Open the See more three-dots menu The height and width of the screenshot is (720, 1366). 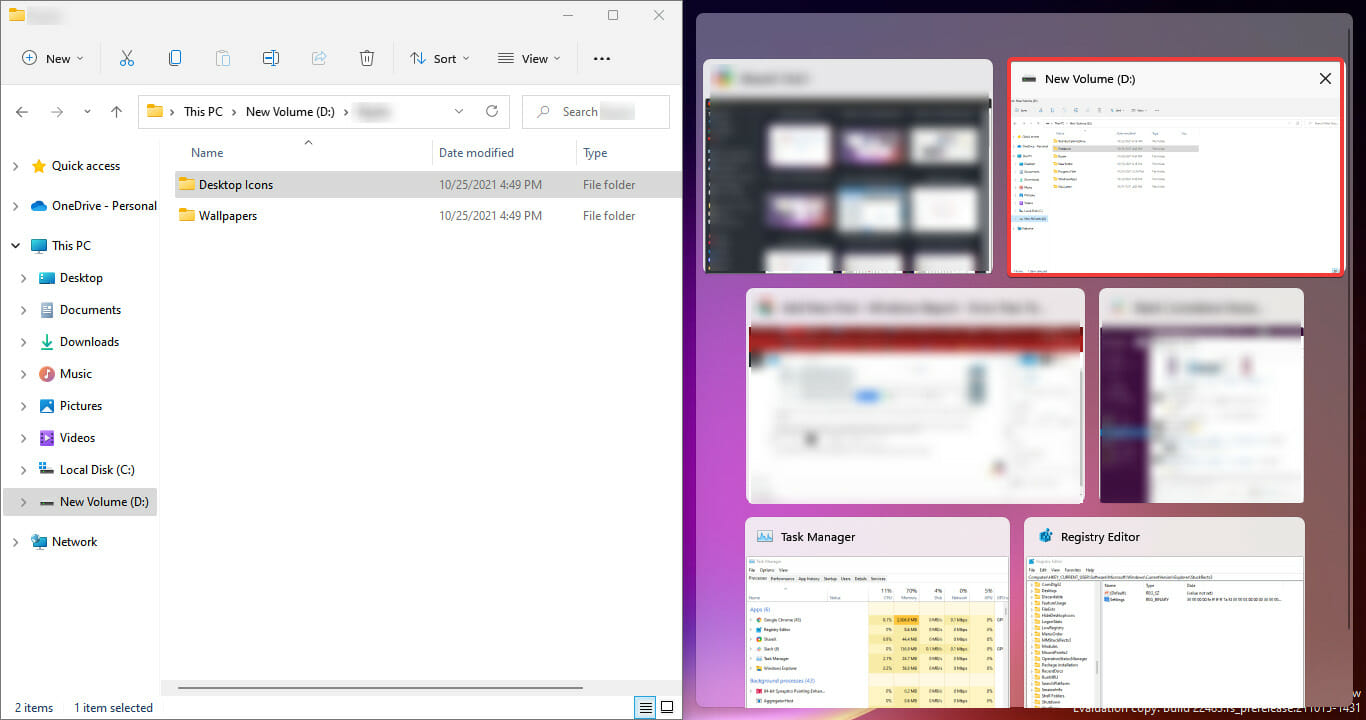[x=602, y=59]
